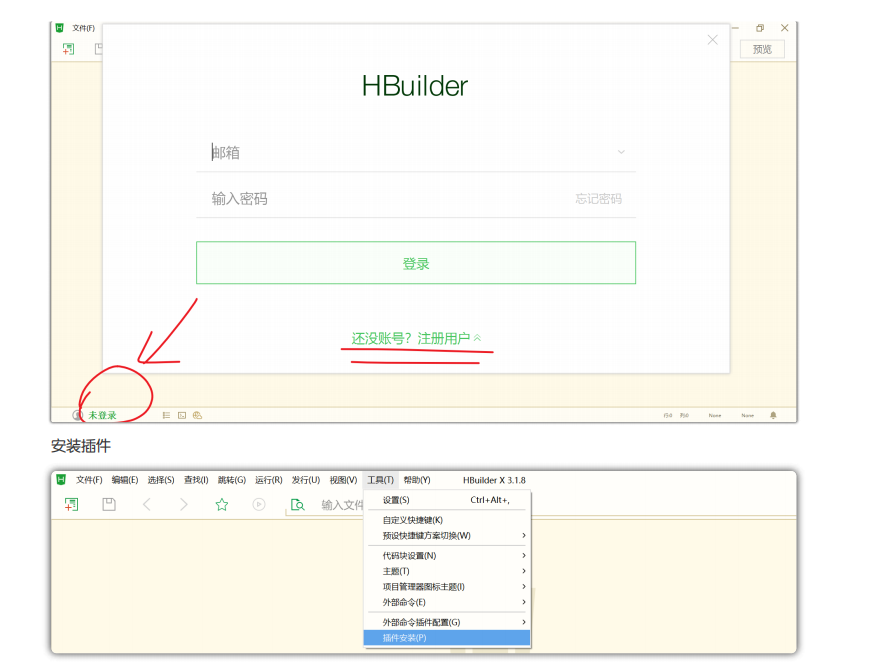889x664 pixels.
Task: Expand the 外部命令(E) submenu
Action: point(447,602)
